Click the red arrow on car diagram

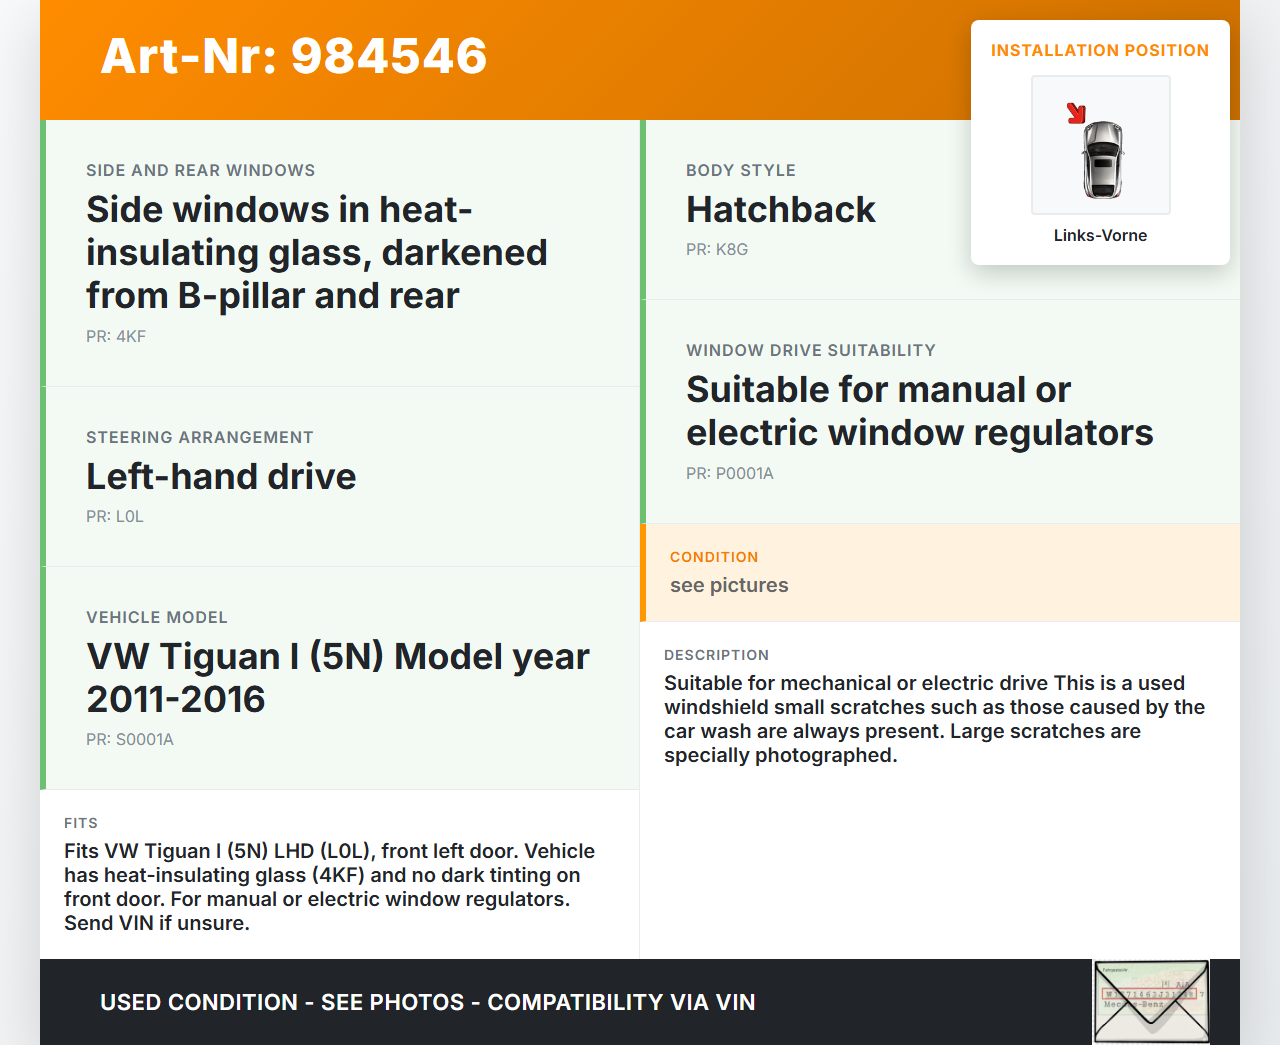(x=1076, y=113)
